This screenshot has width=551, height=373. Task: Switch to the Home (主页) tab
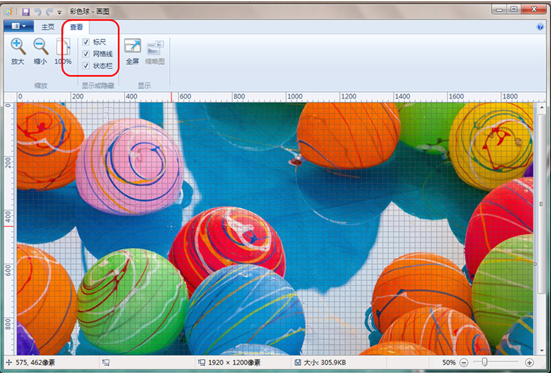point(48,27)
